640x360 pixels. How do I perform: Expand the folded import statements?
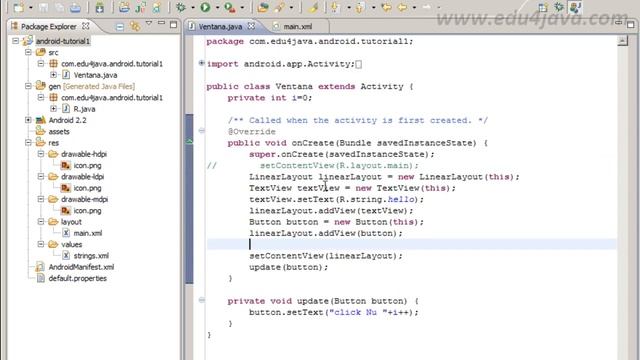[x=202, y=63]
